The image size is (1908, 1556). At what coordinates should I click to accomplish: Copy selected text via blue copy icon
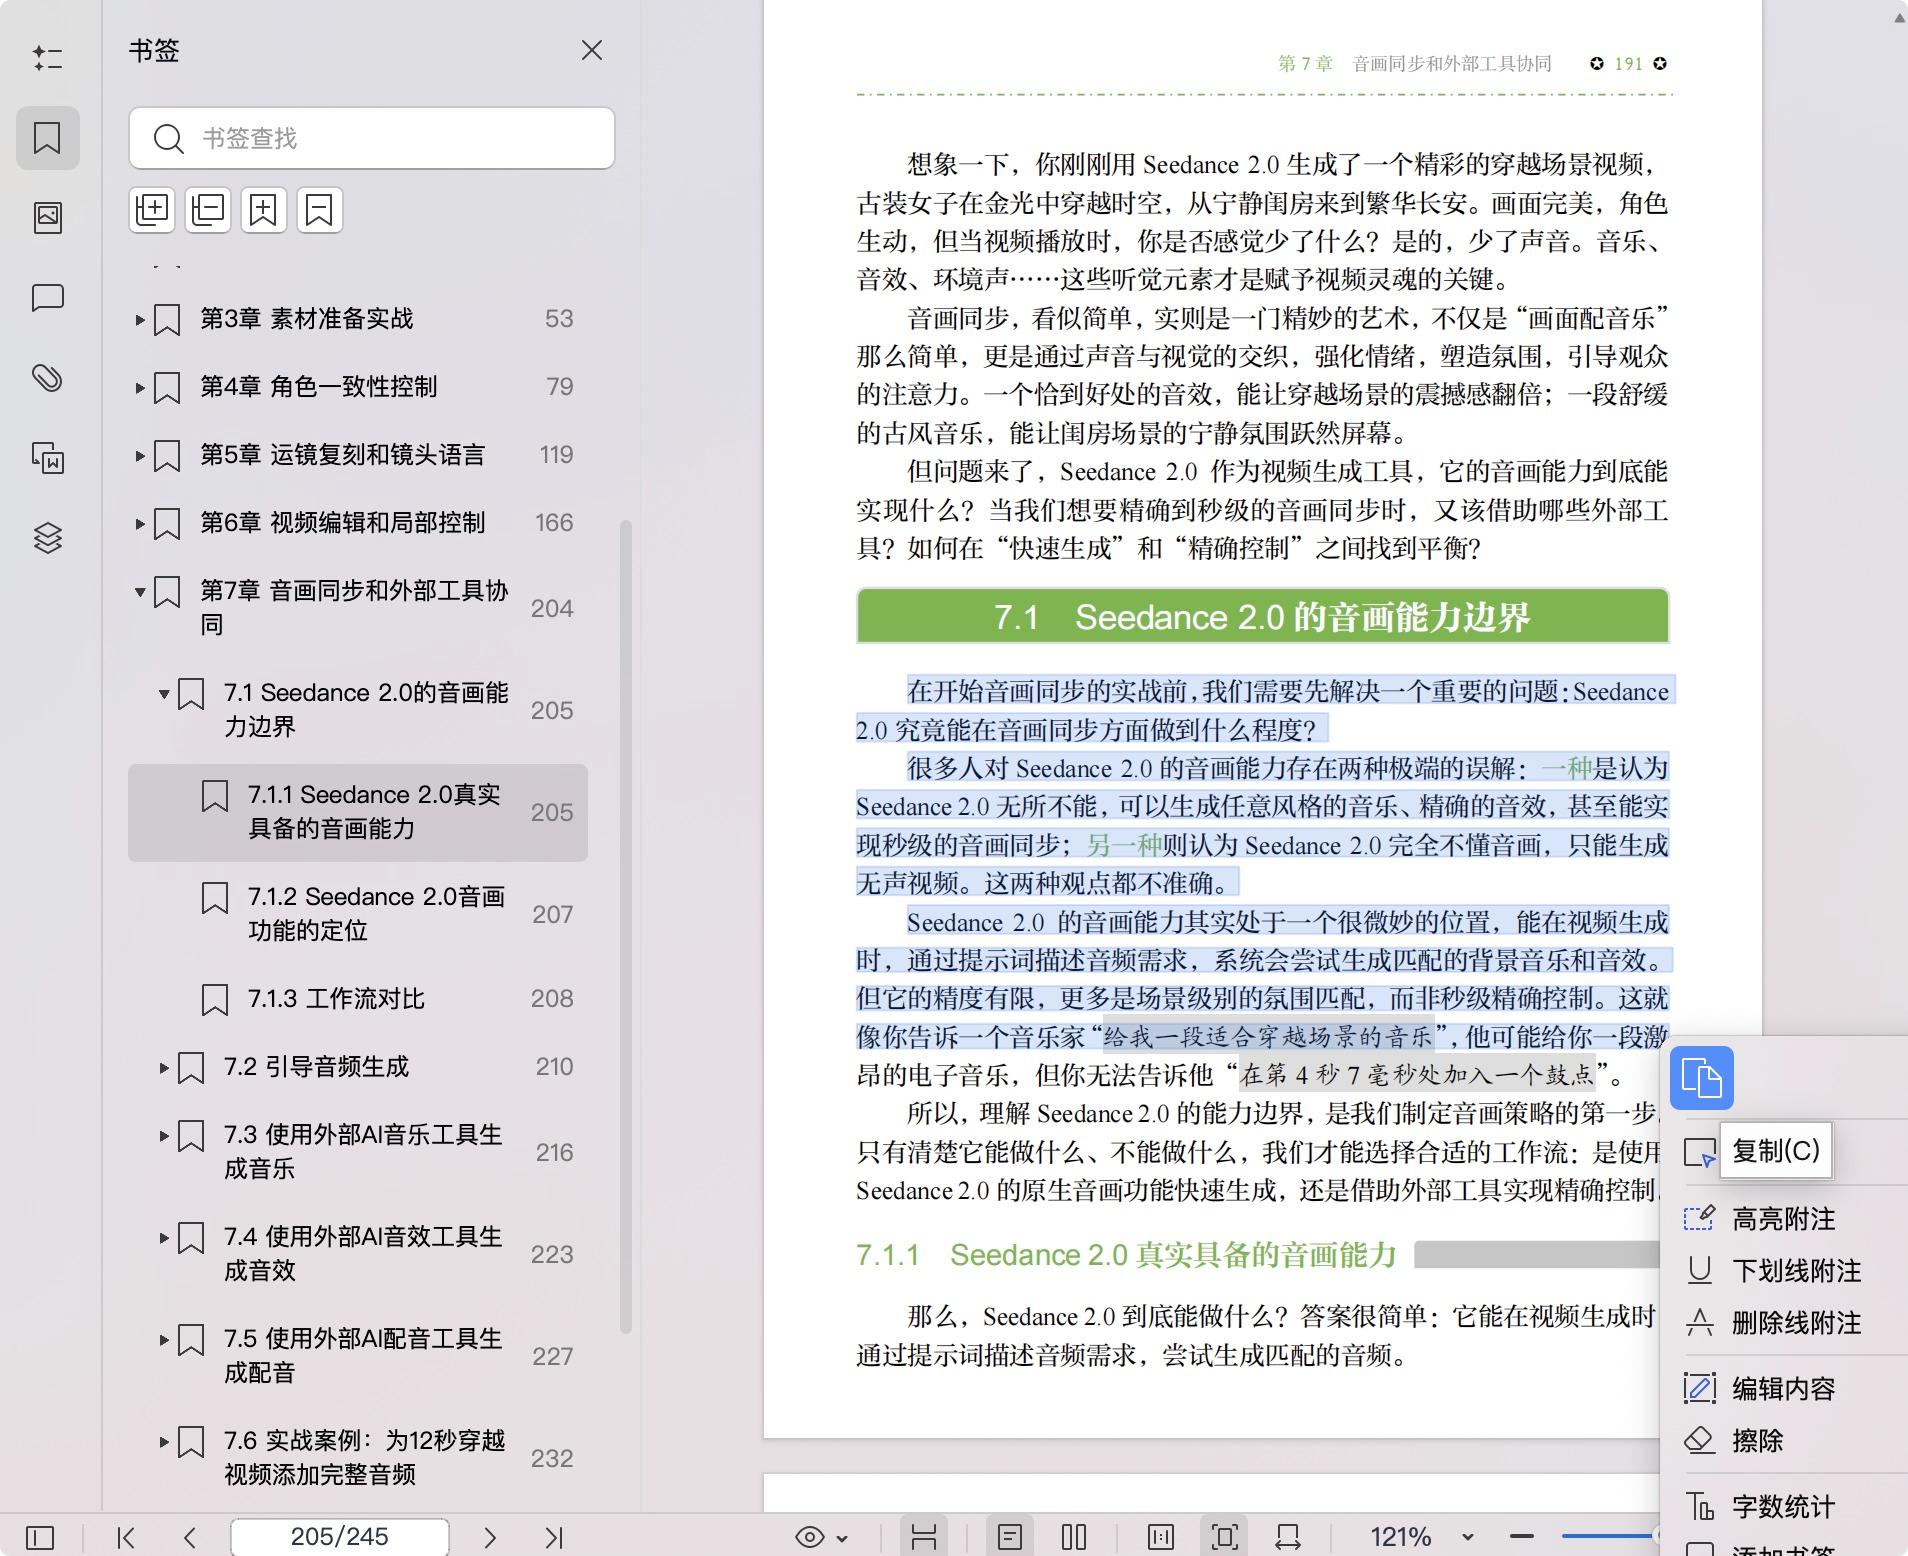coord(1702,1078)
